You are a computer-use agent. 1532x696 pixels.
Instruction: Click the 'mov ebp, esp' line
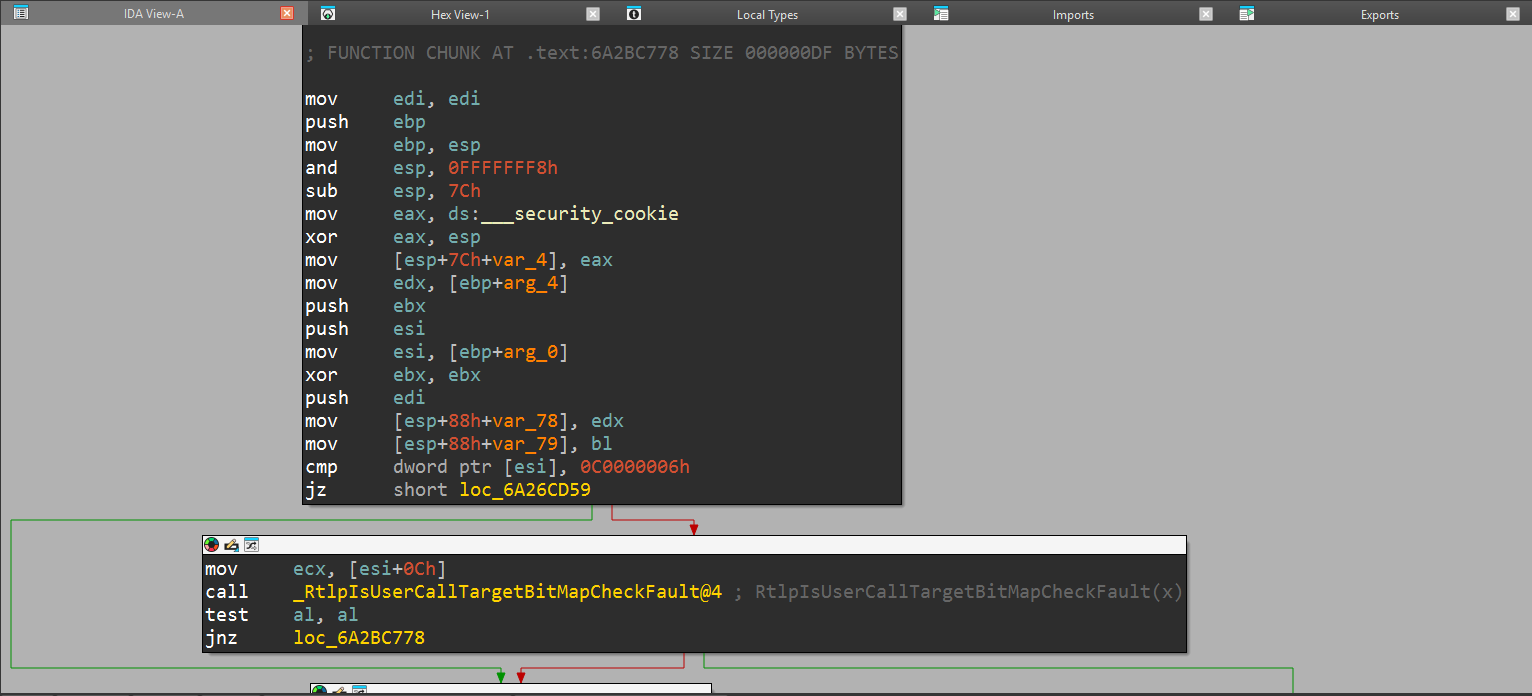coord(393,145)
